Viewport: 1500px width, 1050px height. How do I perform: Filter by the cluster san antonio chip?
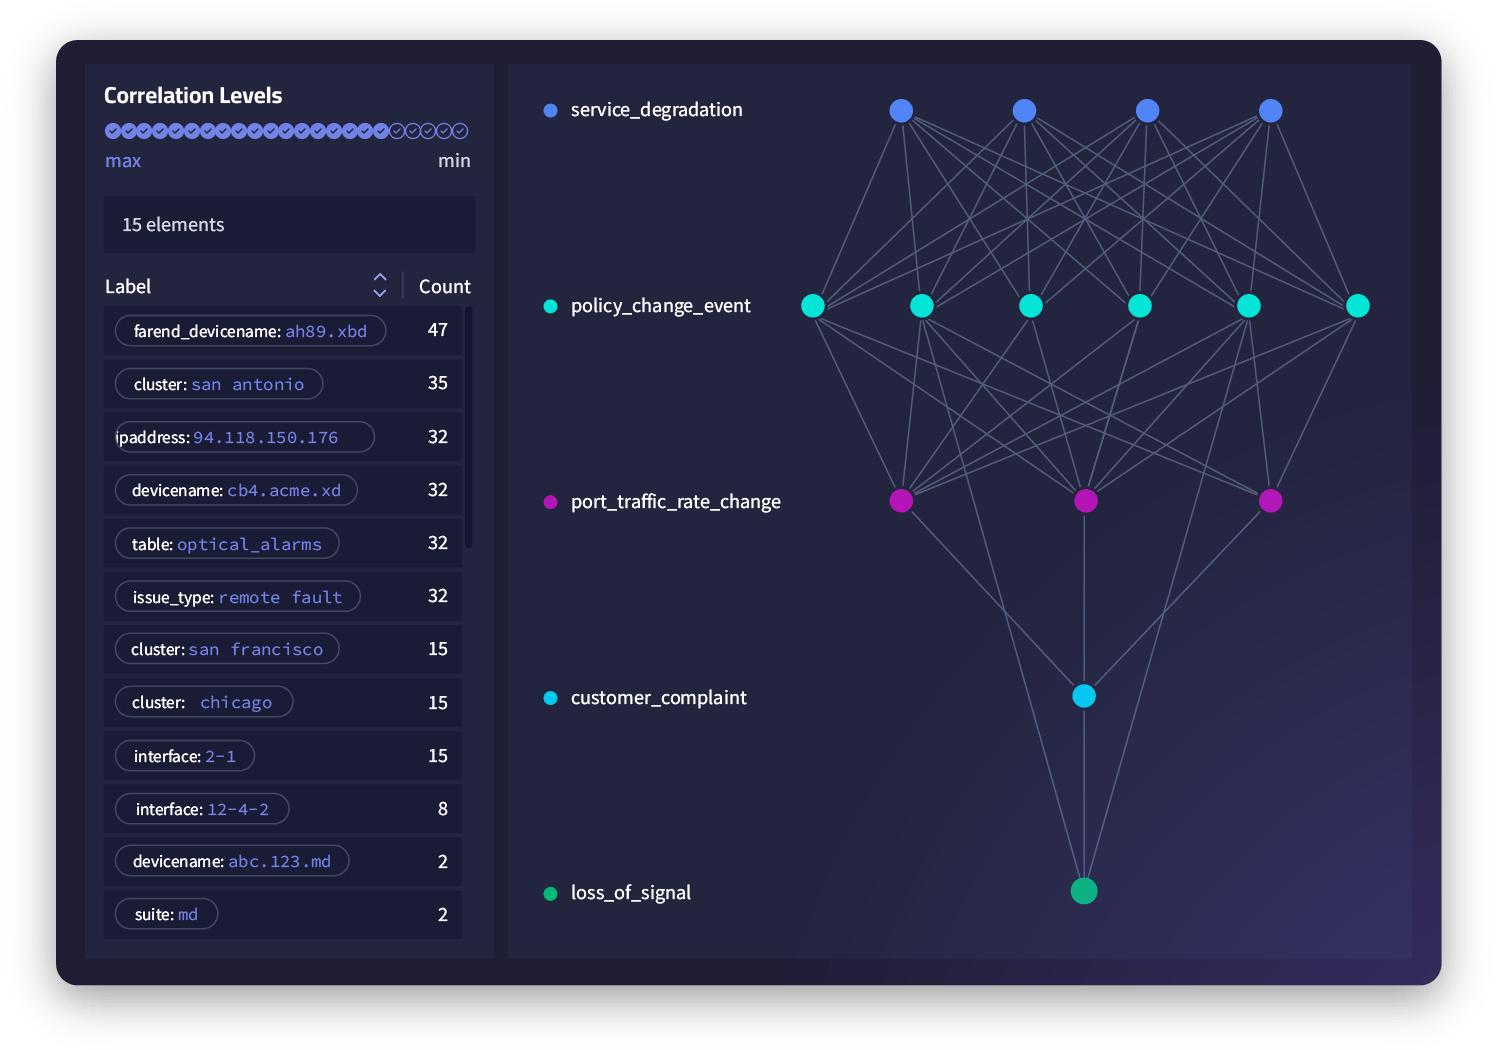(219, 383)
